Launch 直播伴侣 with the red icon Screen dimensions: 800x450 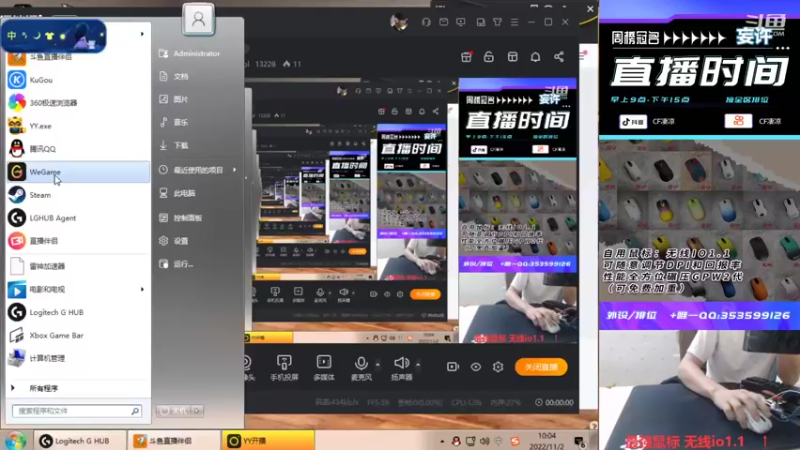(x=78, y=241)
